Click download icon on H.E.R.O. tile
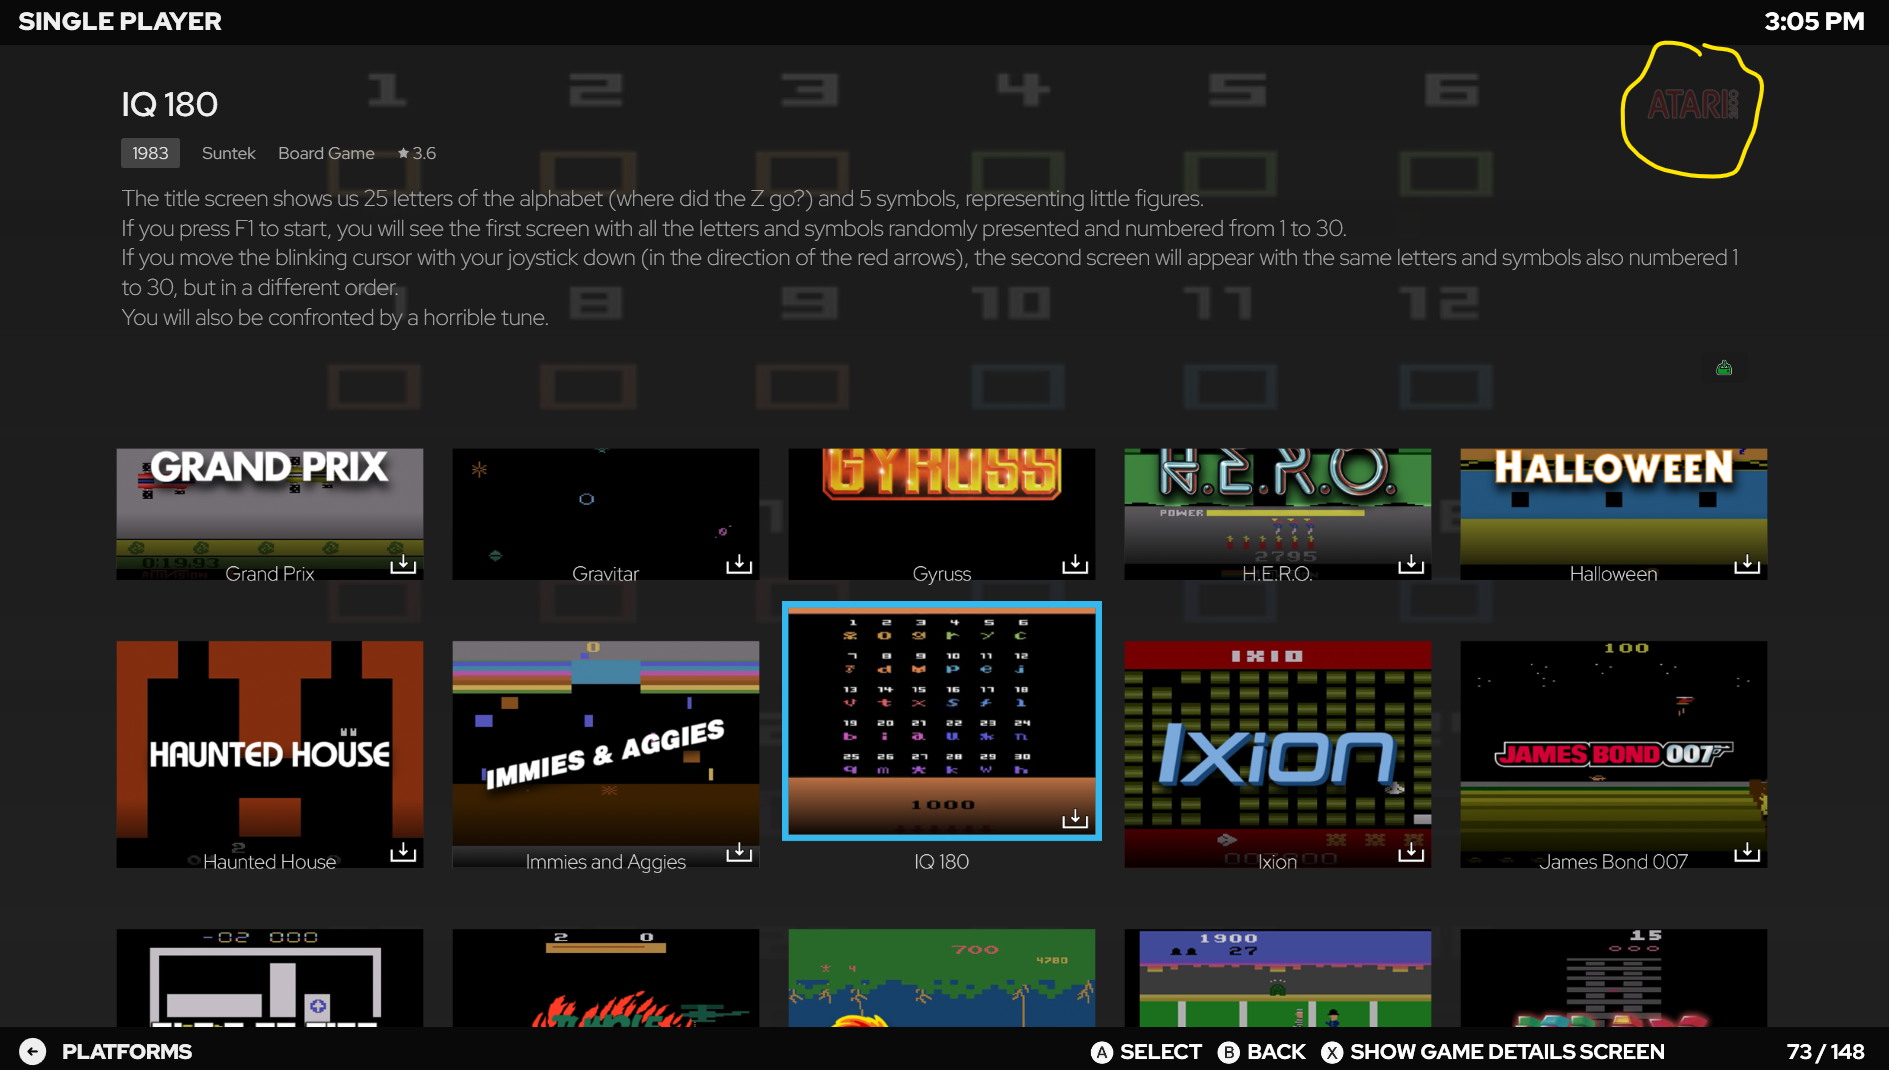 [x=1411, y=564]
